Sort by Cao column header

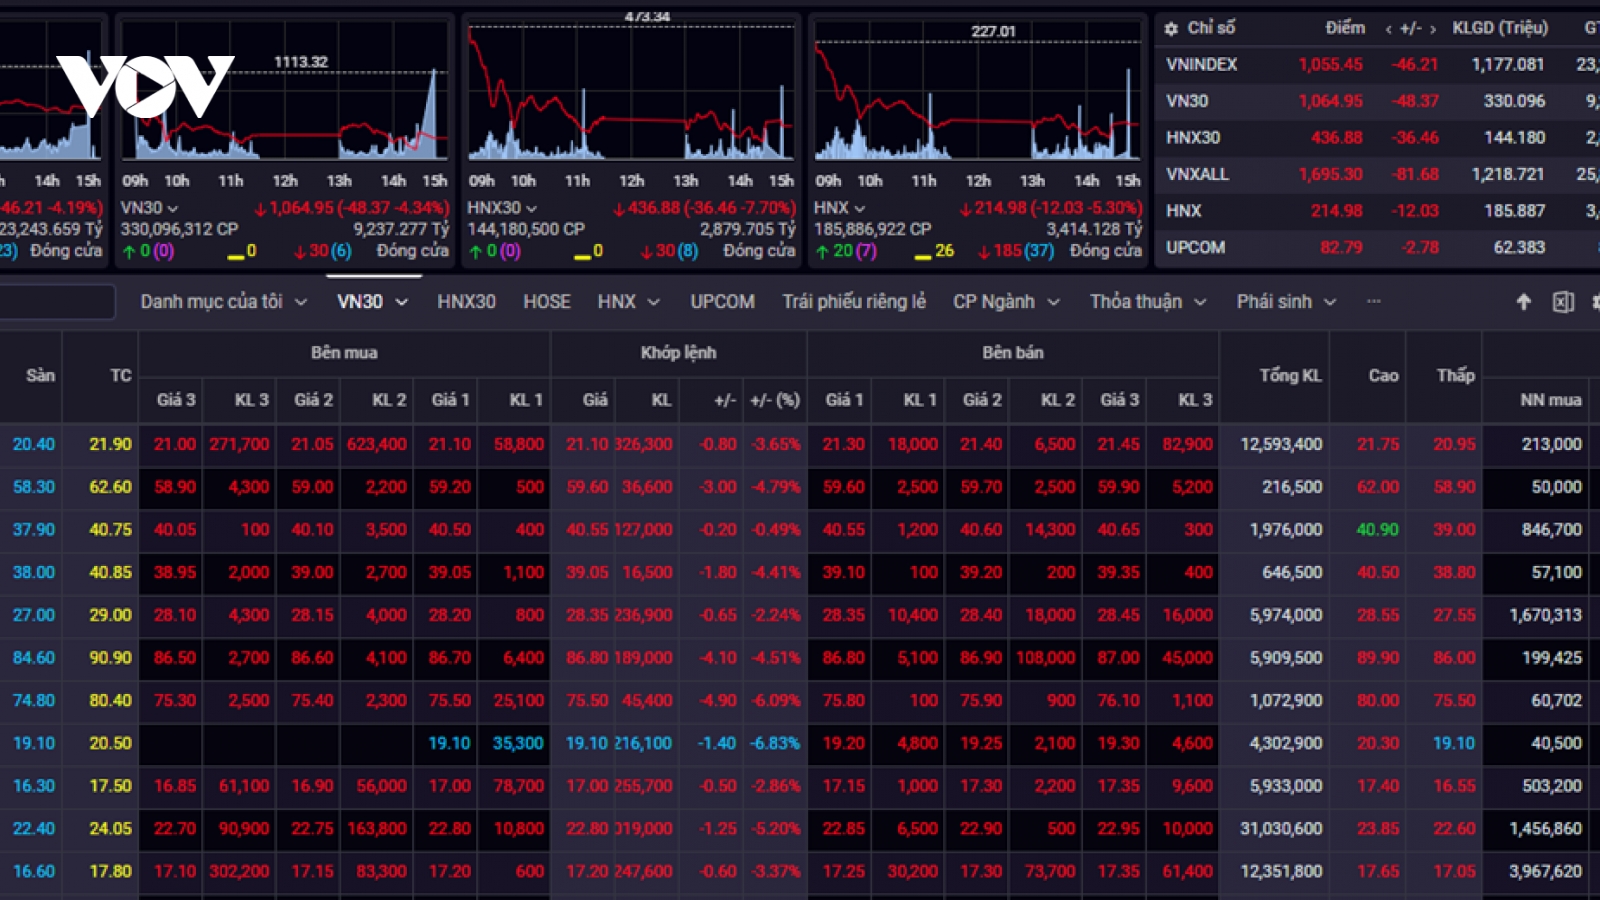point(1383,376)
